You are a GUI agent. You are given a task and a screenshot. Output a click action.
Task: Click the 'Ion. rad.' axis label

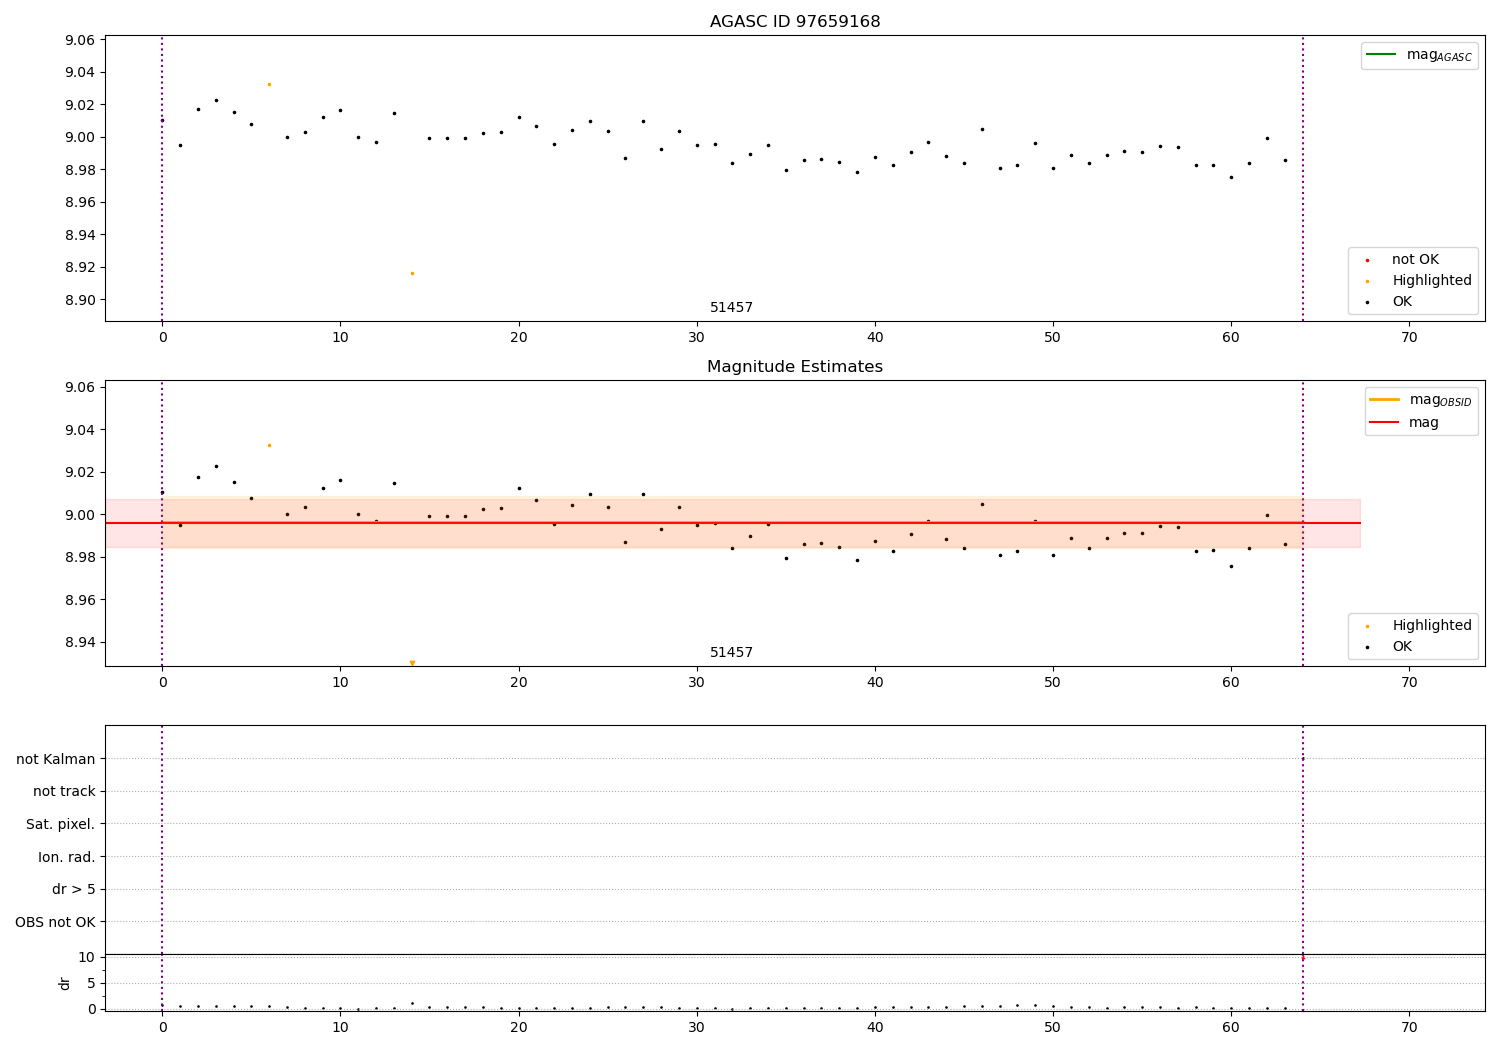[x=67, y=858]
